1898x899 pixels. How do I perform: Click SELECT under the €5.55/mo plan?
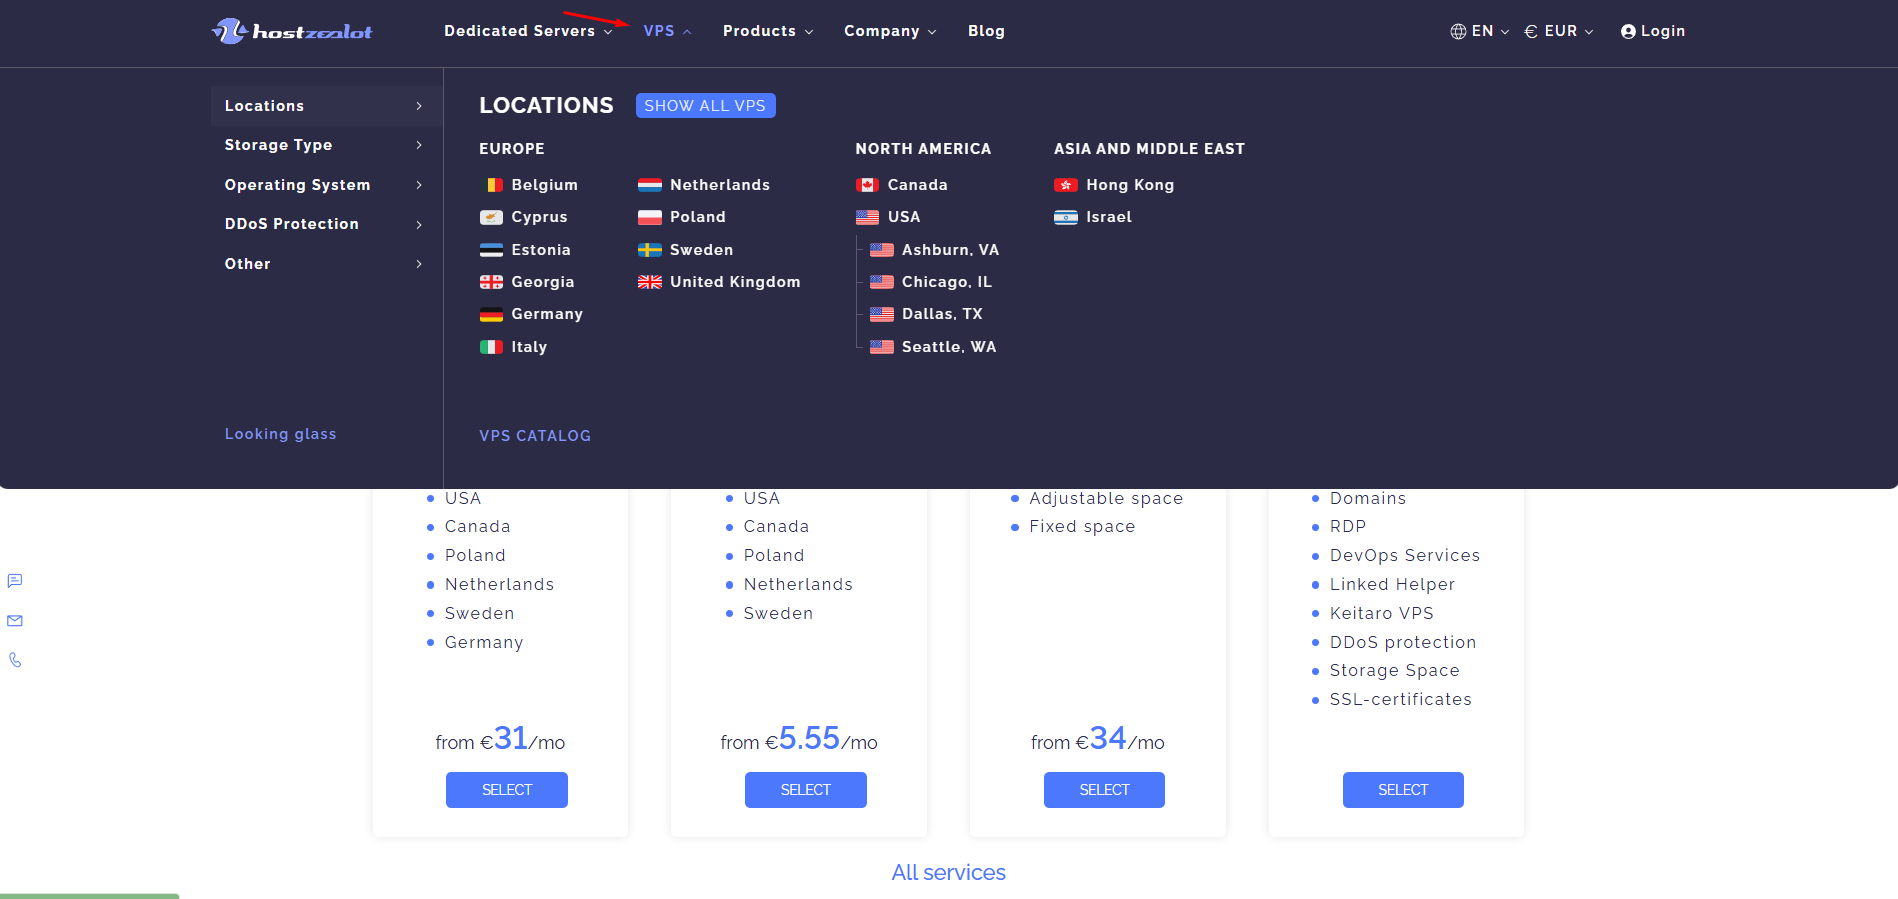[x=806, y=790]
